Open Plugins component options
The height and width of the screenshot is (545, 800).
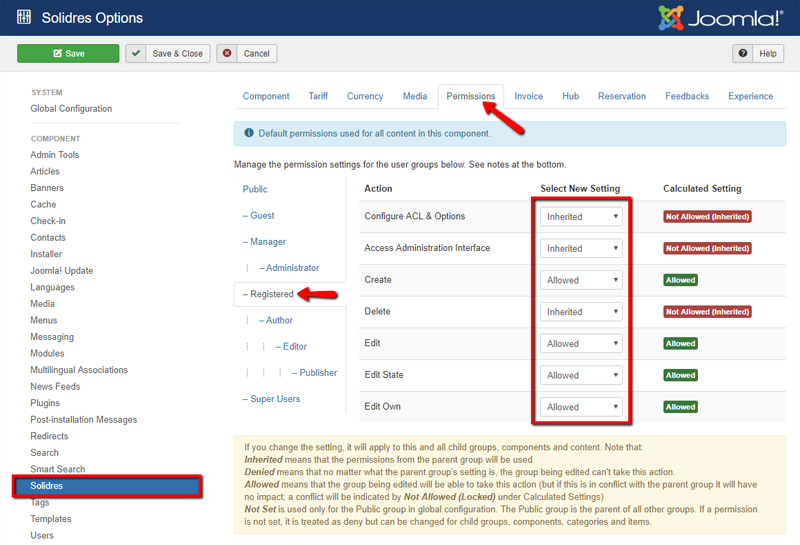45,403
